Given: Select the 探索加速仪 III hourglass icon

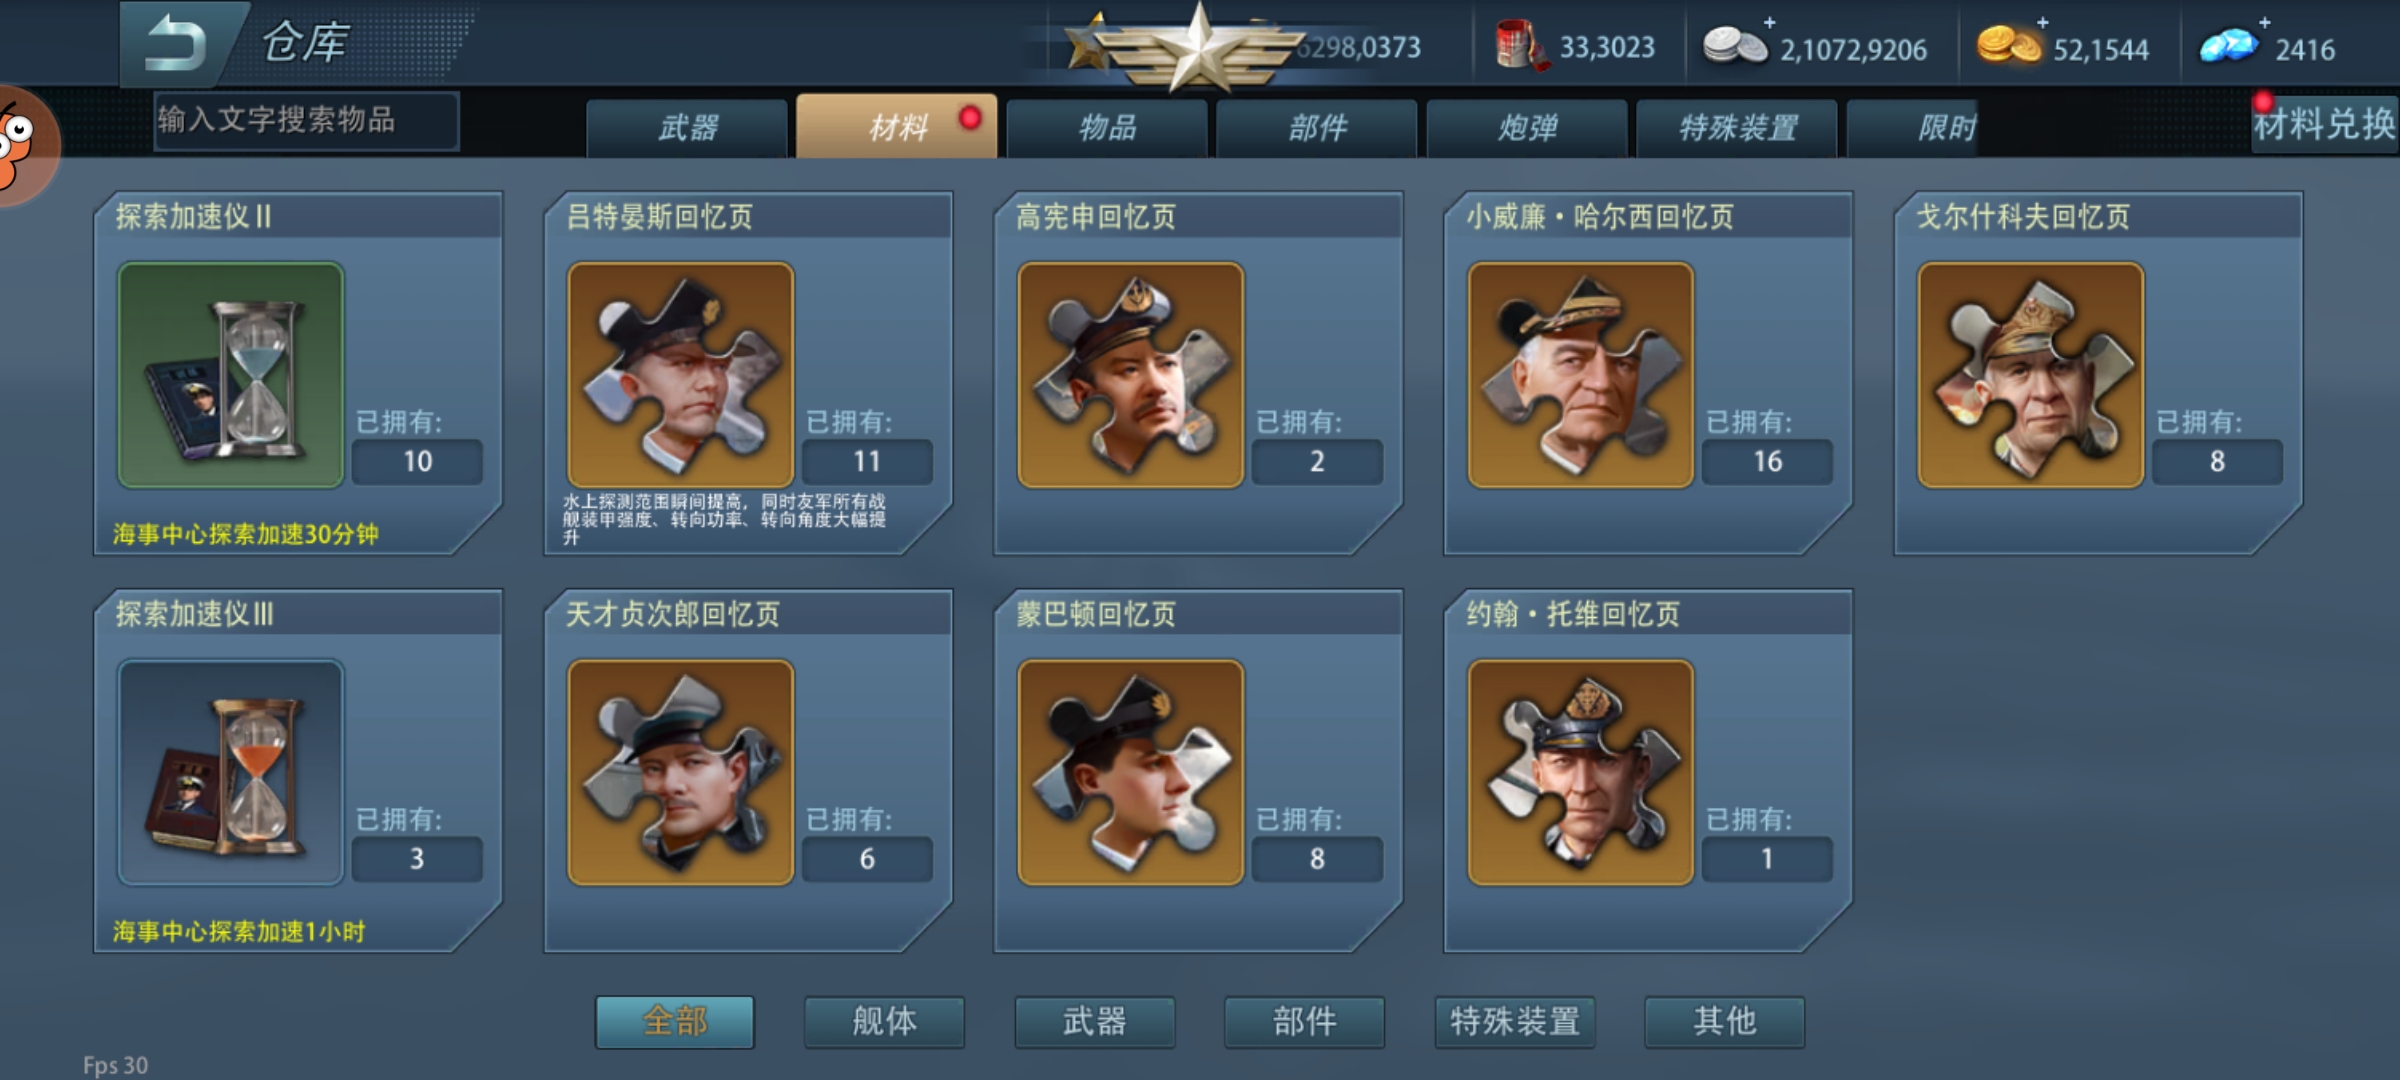Looking at the screenshot, I should coord(231,772).
